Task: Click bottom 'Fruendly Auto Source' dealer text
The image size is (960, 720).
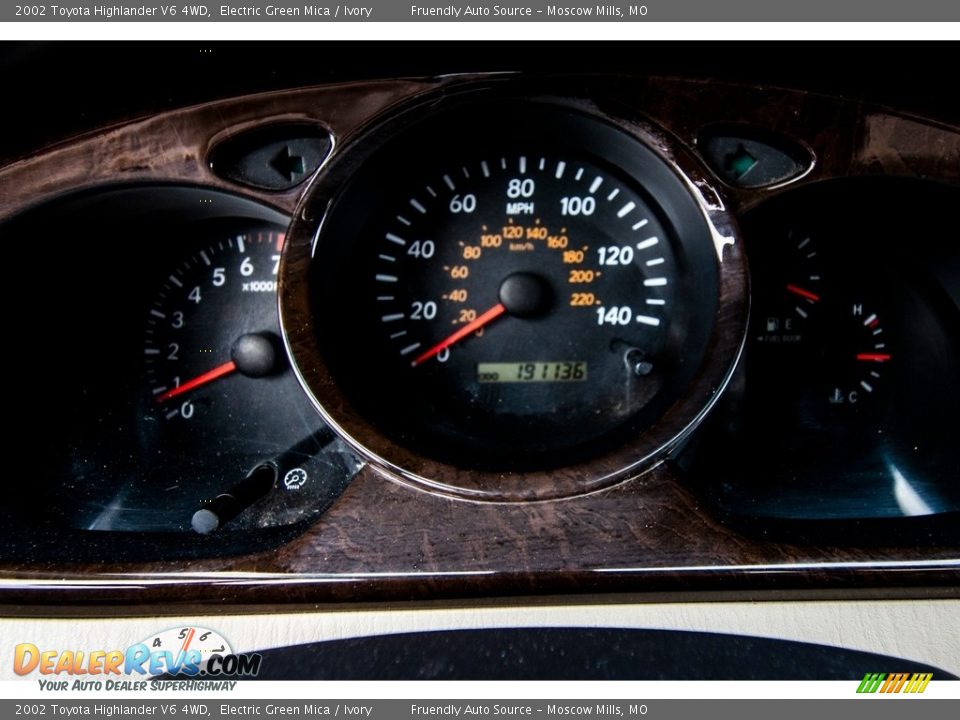Action: pos(471,710)
